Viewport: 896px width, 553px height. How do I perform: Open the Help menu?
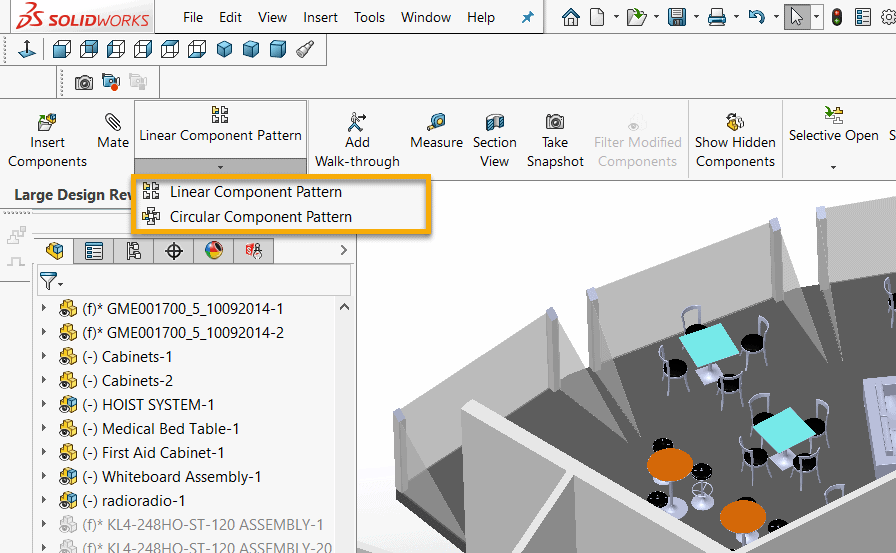pos(481,18)
